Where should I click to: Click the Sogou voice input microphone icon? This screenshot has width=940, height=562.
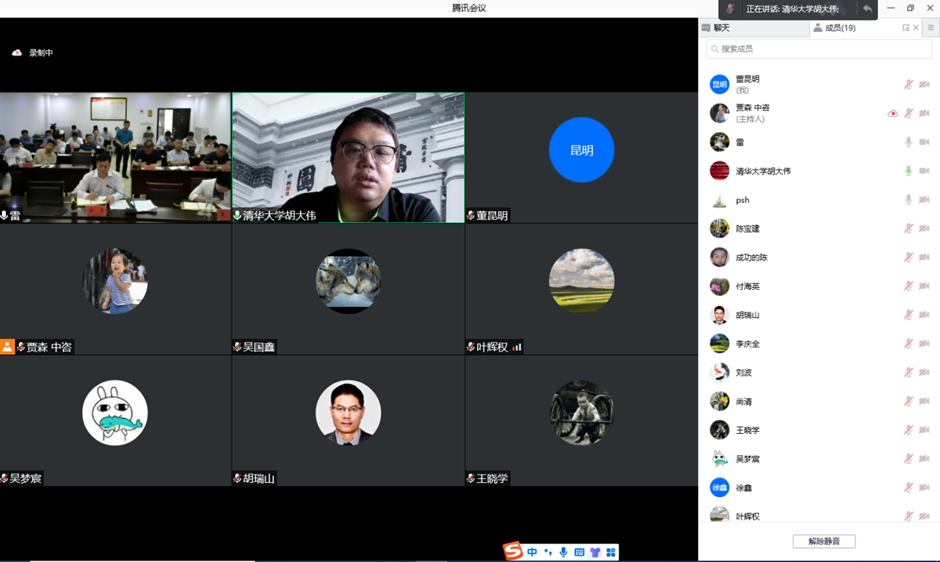(x=563, y=552)
